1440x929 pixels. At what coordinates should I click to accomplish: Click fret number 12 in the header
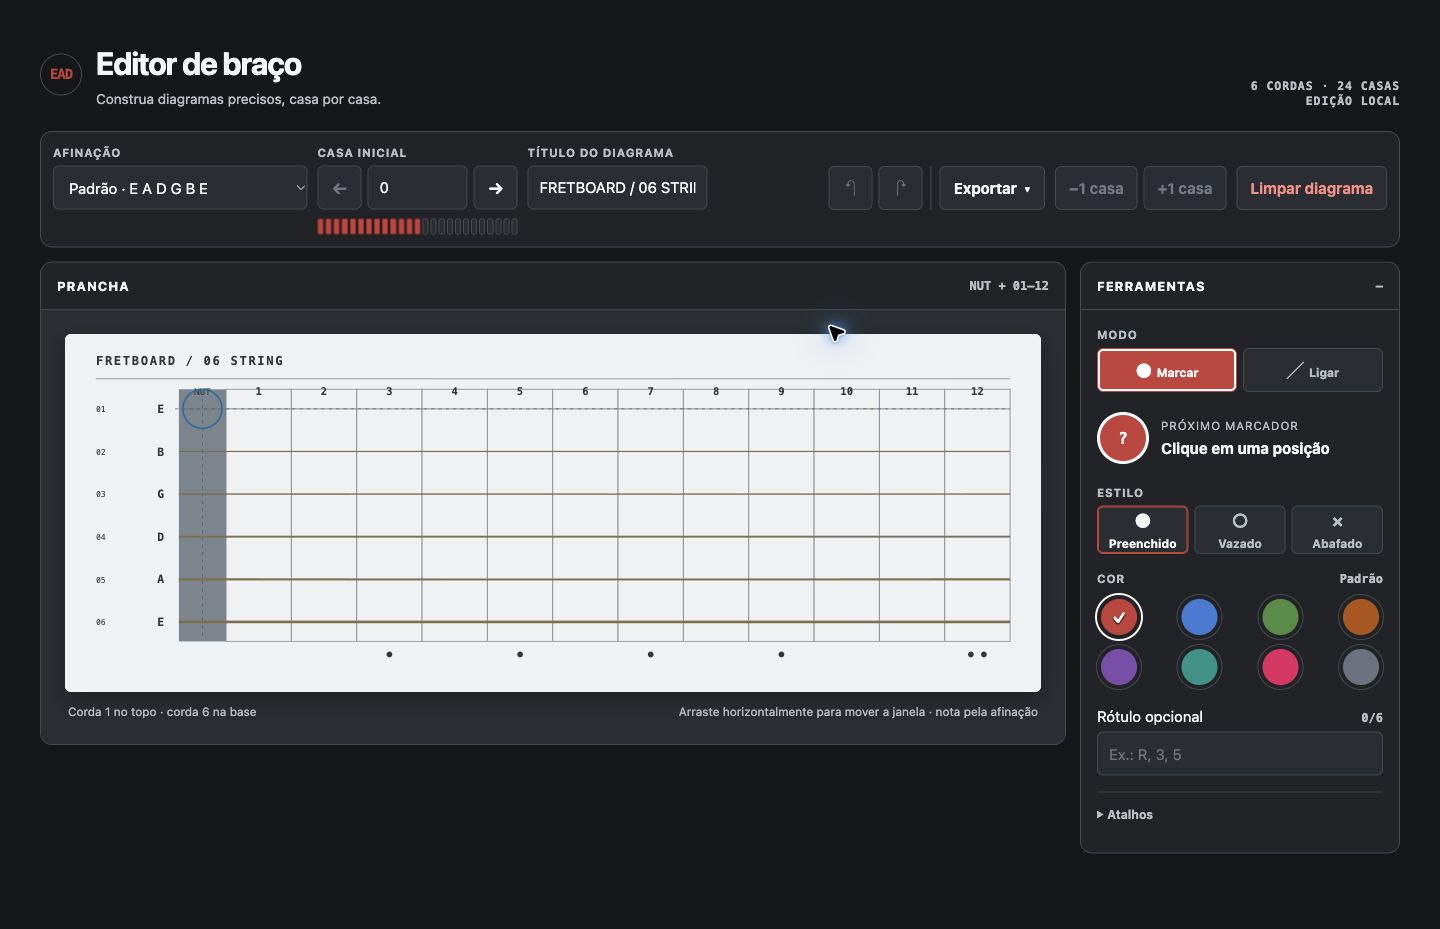pyautogui.click(x=977, y=392)
